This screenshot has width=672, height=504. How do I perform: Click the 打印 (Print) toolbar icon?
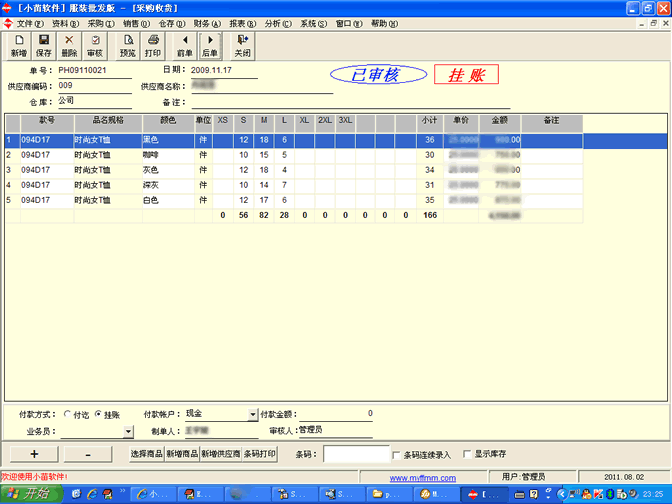(x=153, y=45)
